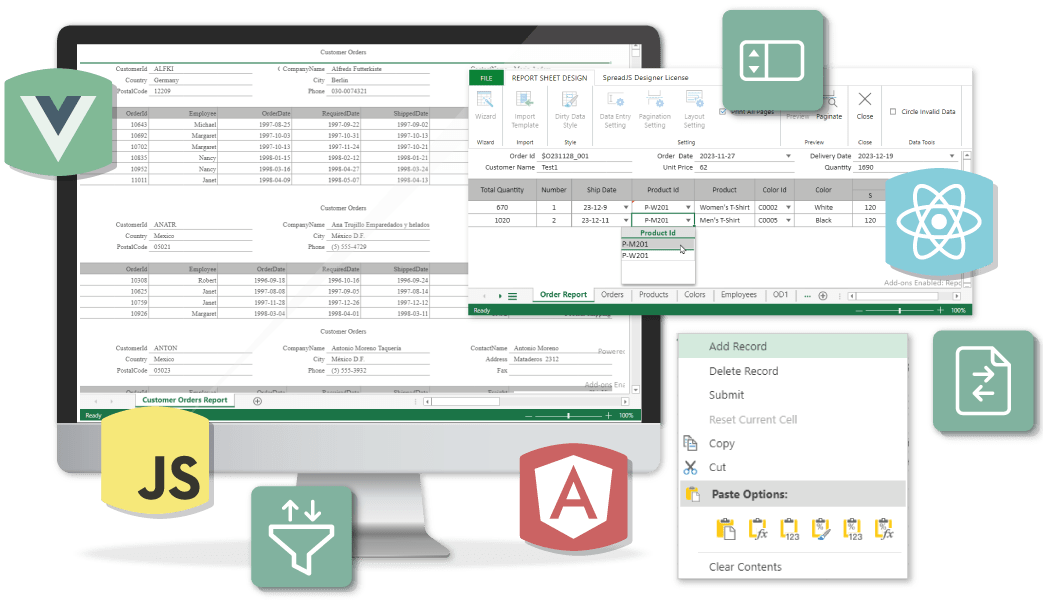Add a new sheet after the OD1 tab
The height and width of the screenshot is (600, 1043).
823,296
